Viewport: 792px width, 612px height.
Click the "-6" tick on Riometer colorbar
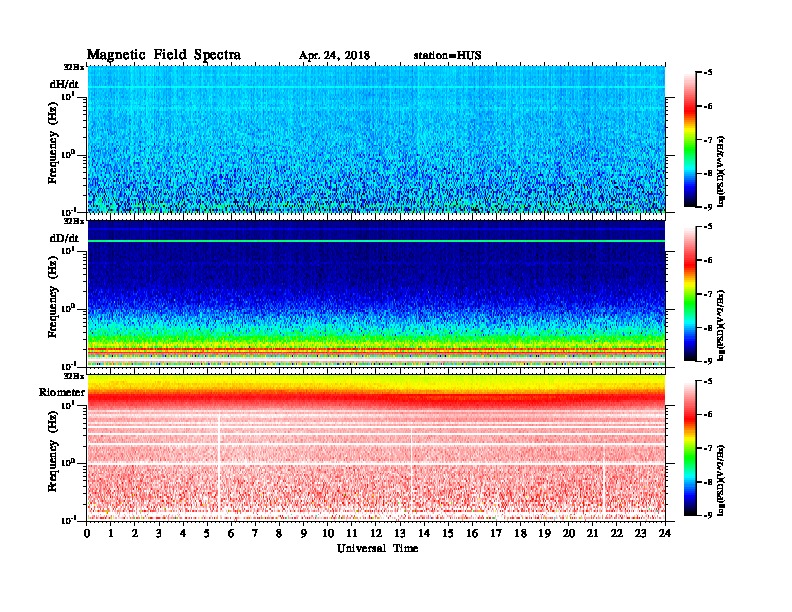(x=708, y=415)
